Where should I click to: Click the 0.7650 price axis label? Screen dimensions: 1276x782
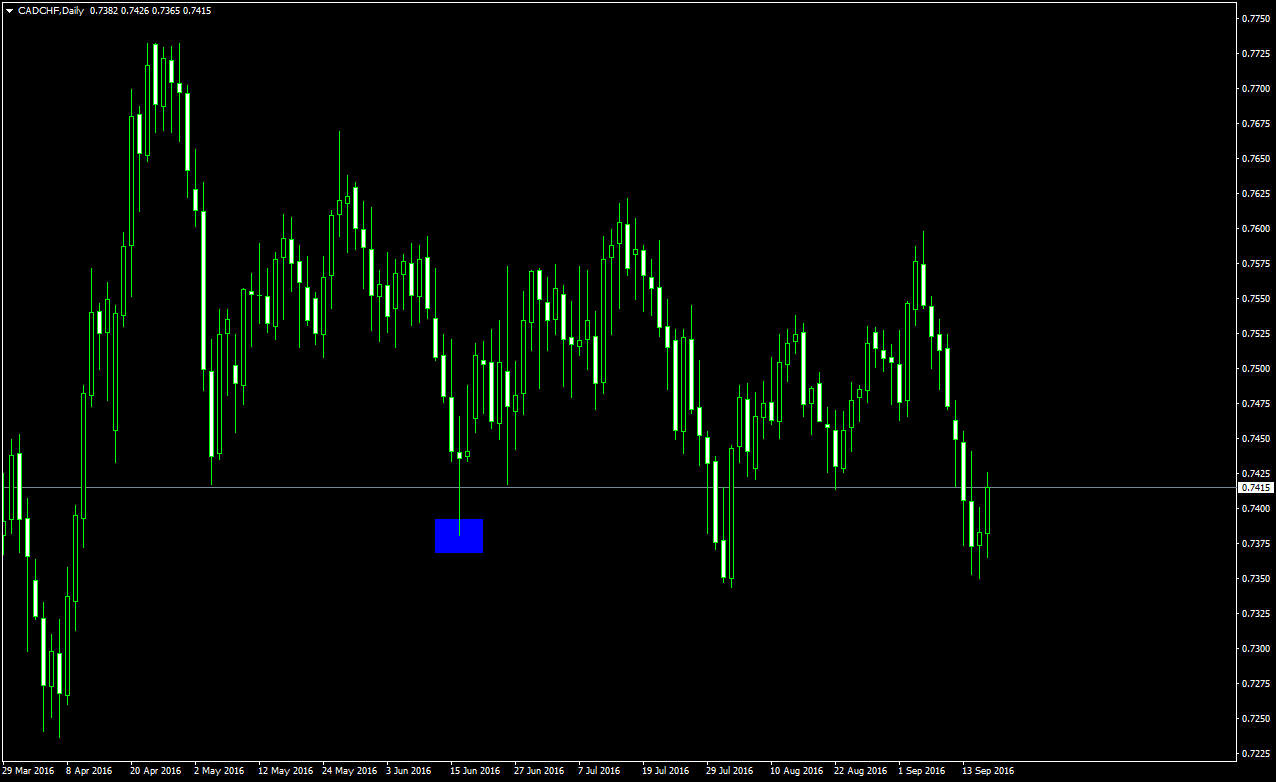1256,159
